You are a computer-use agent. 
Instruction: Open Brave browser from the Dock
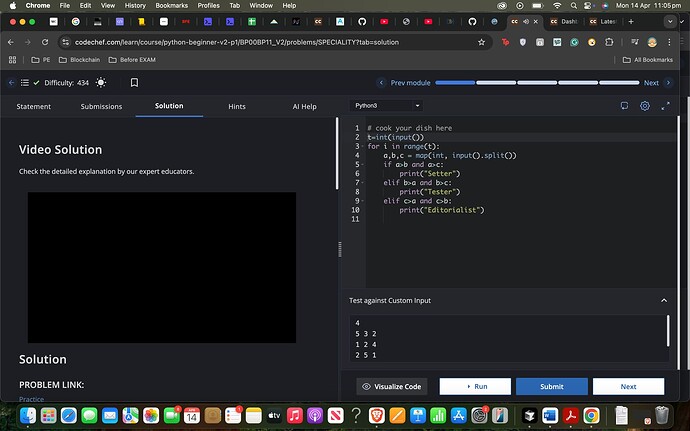(x=377, y=415)
